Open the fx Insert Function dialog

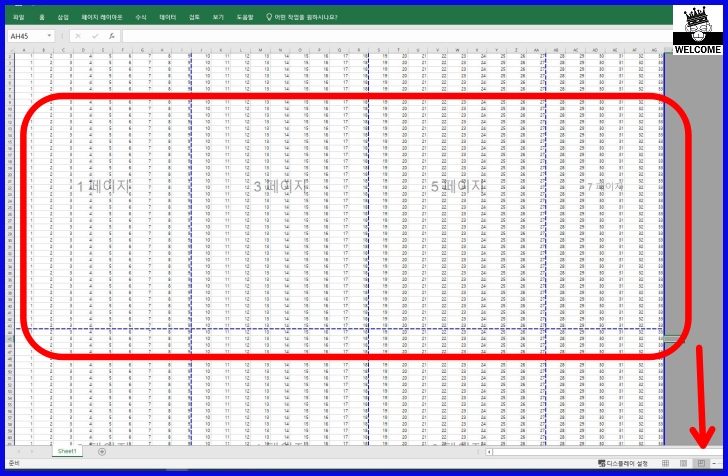pos(112,36)
